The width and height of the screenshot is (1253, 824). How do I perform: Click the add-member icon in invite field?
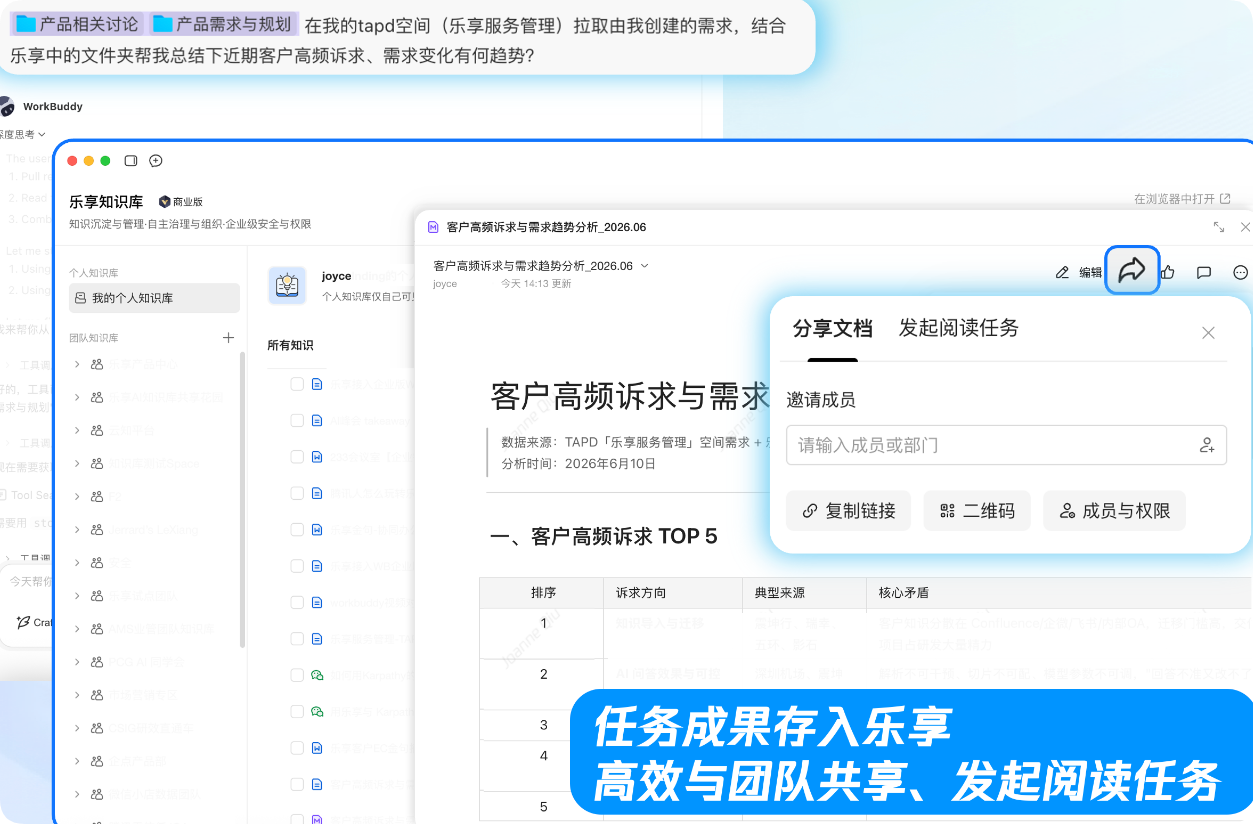(x=1207, y=445)
